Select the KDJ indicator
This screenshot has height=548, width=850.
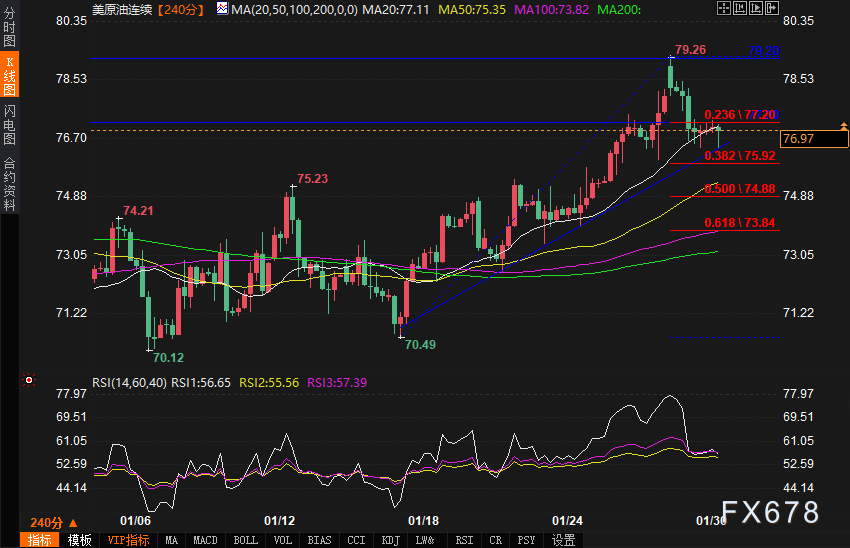point(390,540)
